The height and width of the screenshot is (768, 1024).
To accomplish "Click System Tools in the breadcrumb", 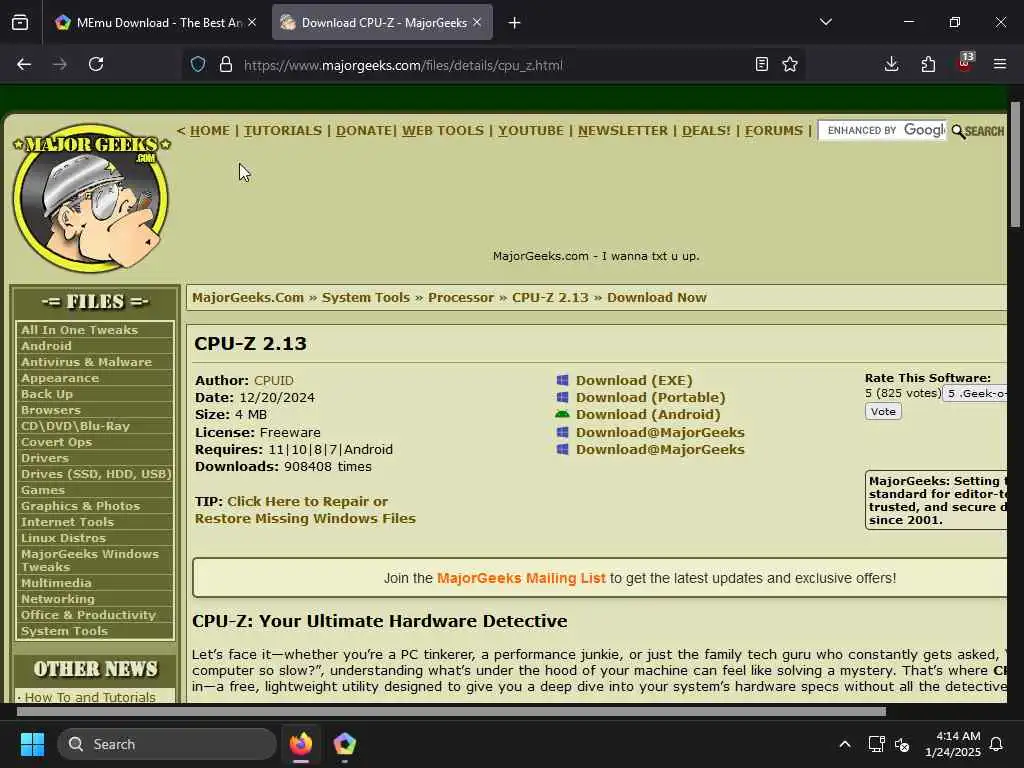I will [x=366, y=298].
